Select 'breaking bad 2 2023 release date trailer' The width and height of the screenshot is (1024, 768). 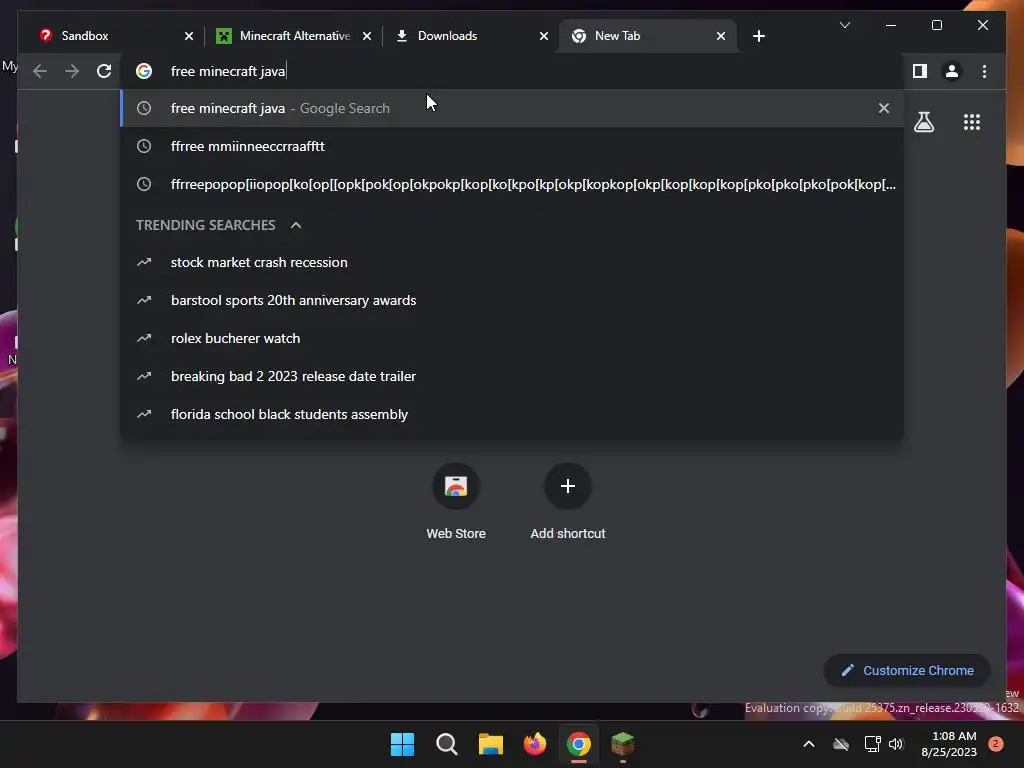(512, 376)
